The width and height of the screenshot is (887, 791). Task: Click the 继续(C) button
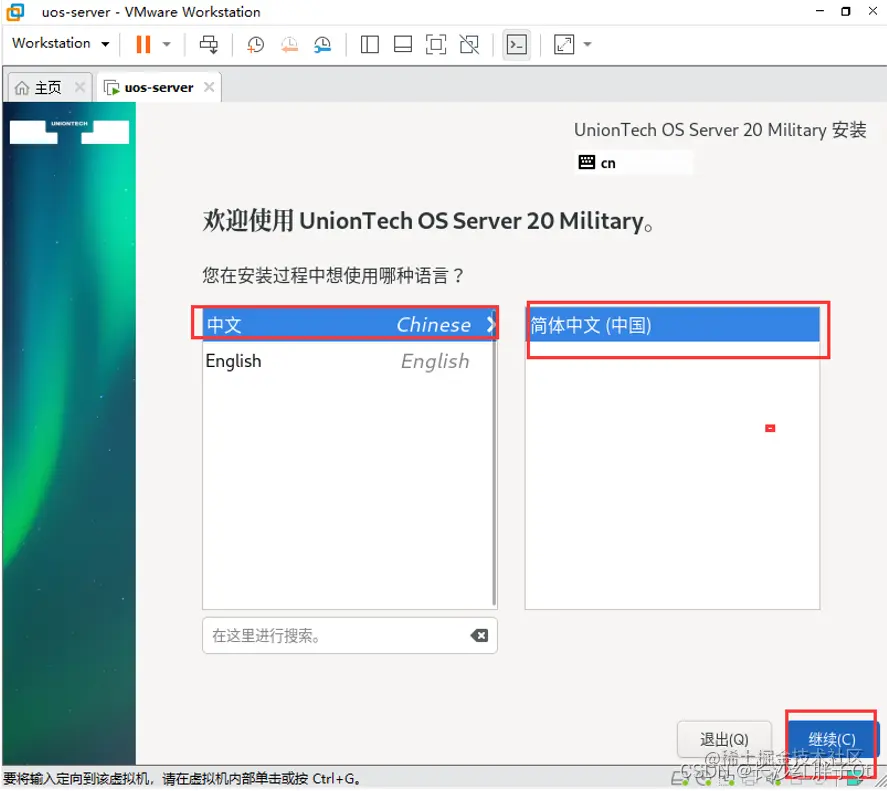point(831,739)
